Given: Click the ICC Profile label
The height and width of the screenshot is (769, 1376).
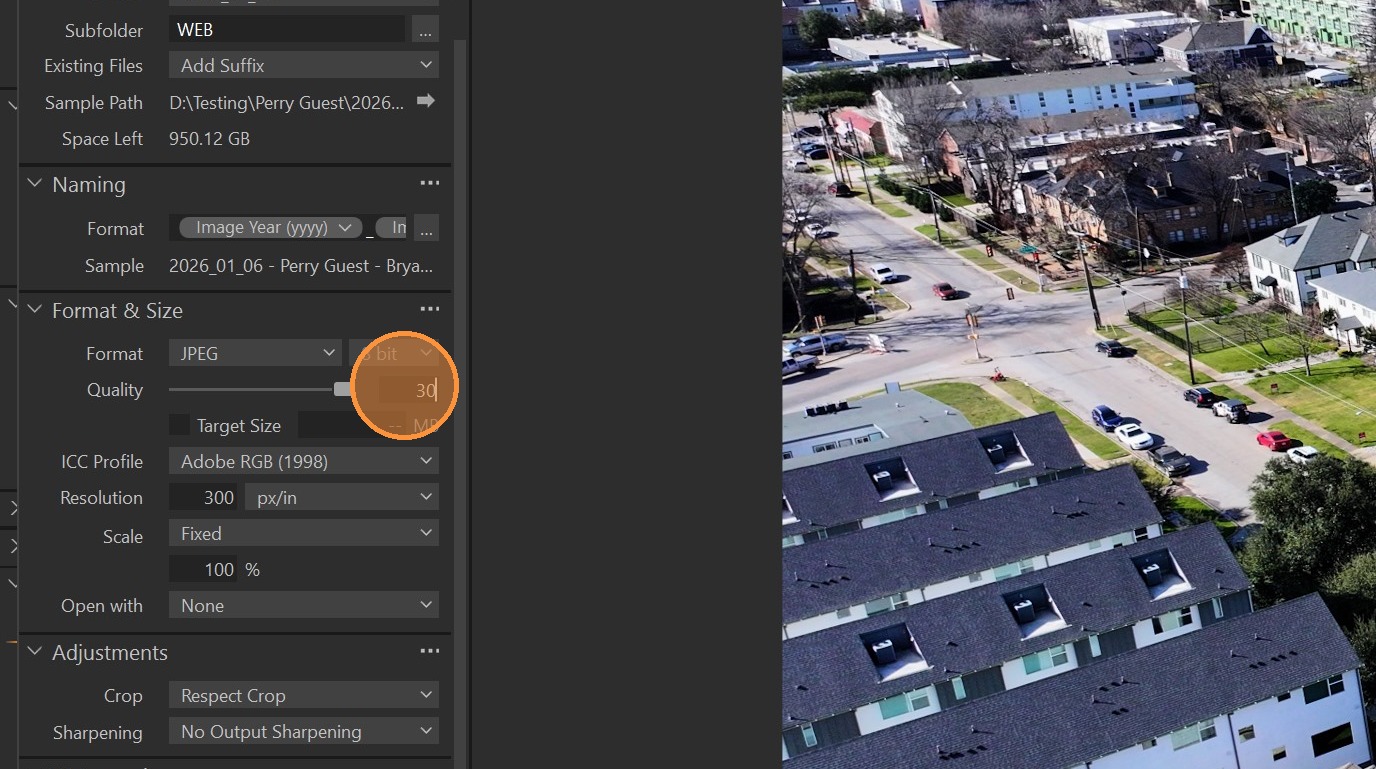Looking at the screenshot, I should click(102, 461).
